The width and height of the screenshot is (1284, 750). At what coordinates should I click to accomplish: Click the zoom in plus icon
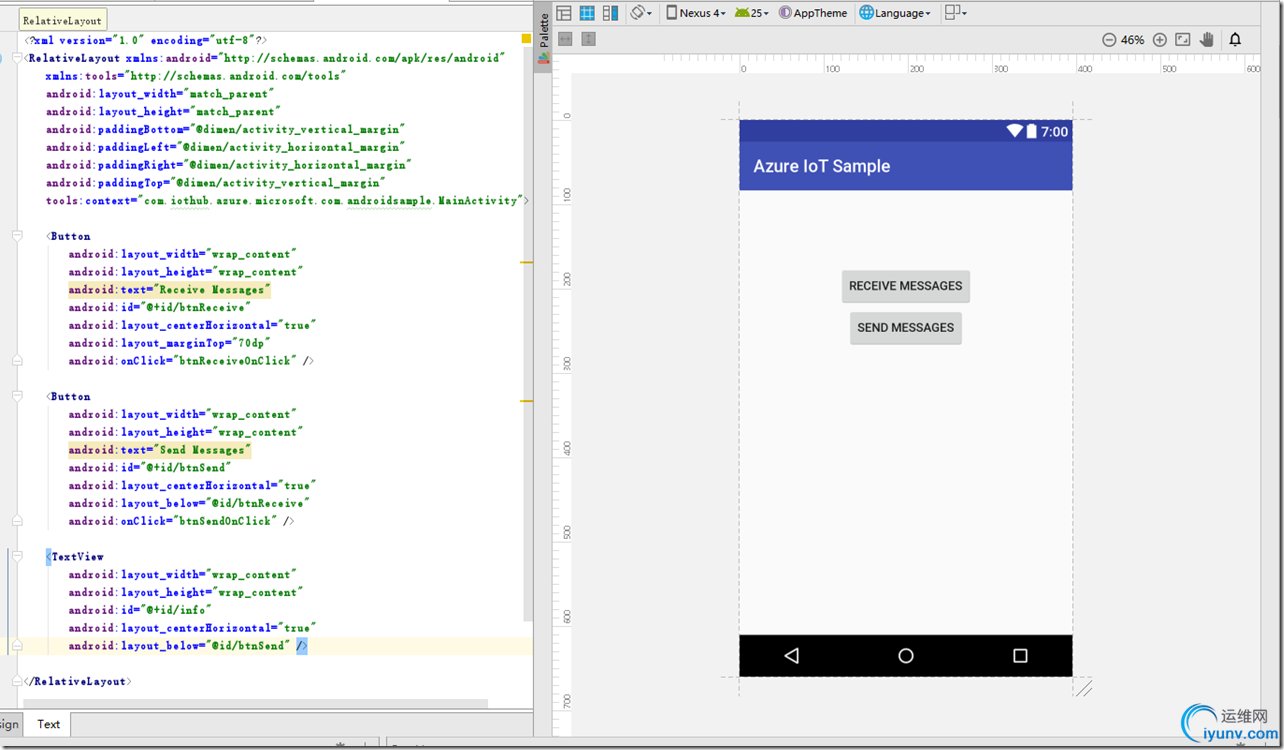1160,40
